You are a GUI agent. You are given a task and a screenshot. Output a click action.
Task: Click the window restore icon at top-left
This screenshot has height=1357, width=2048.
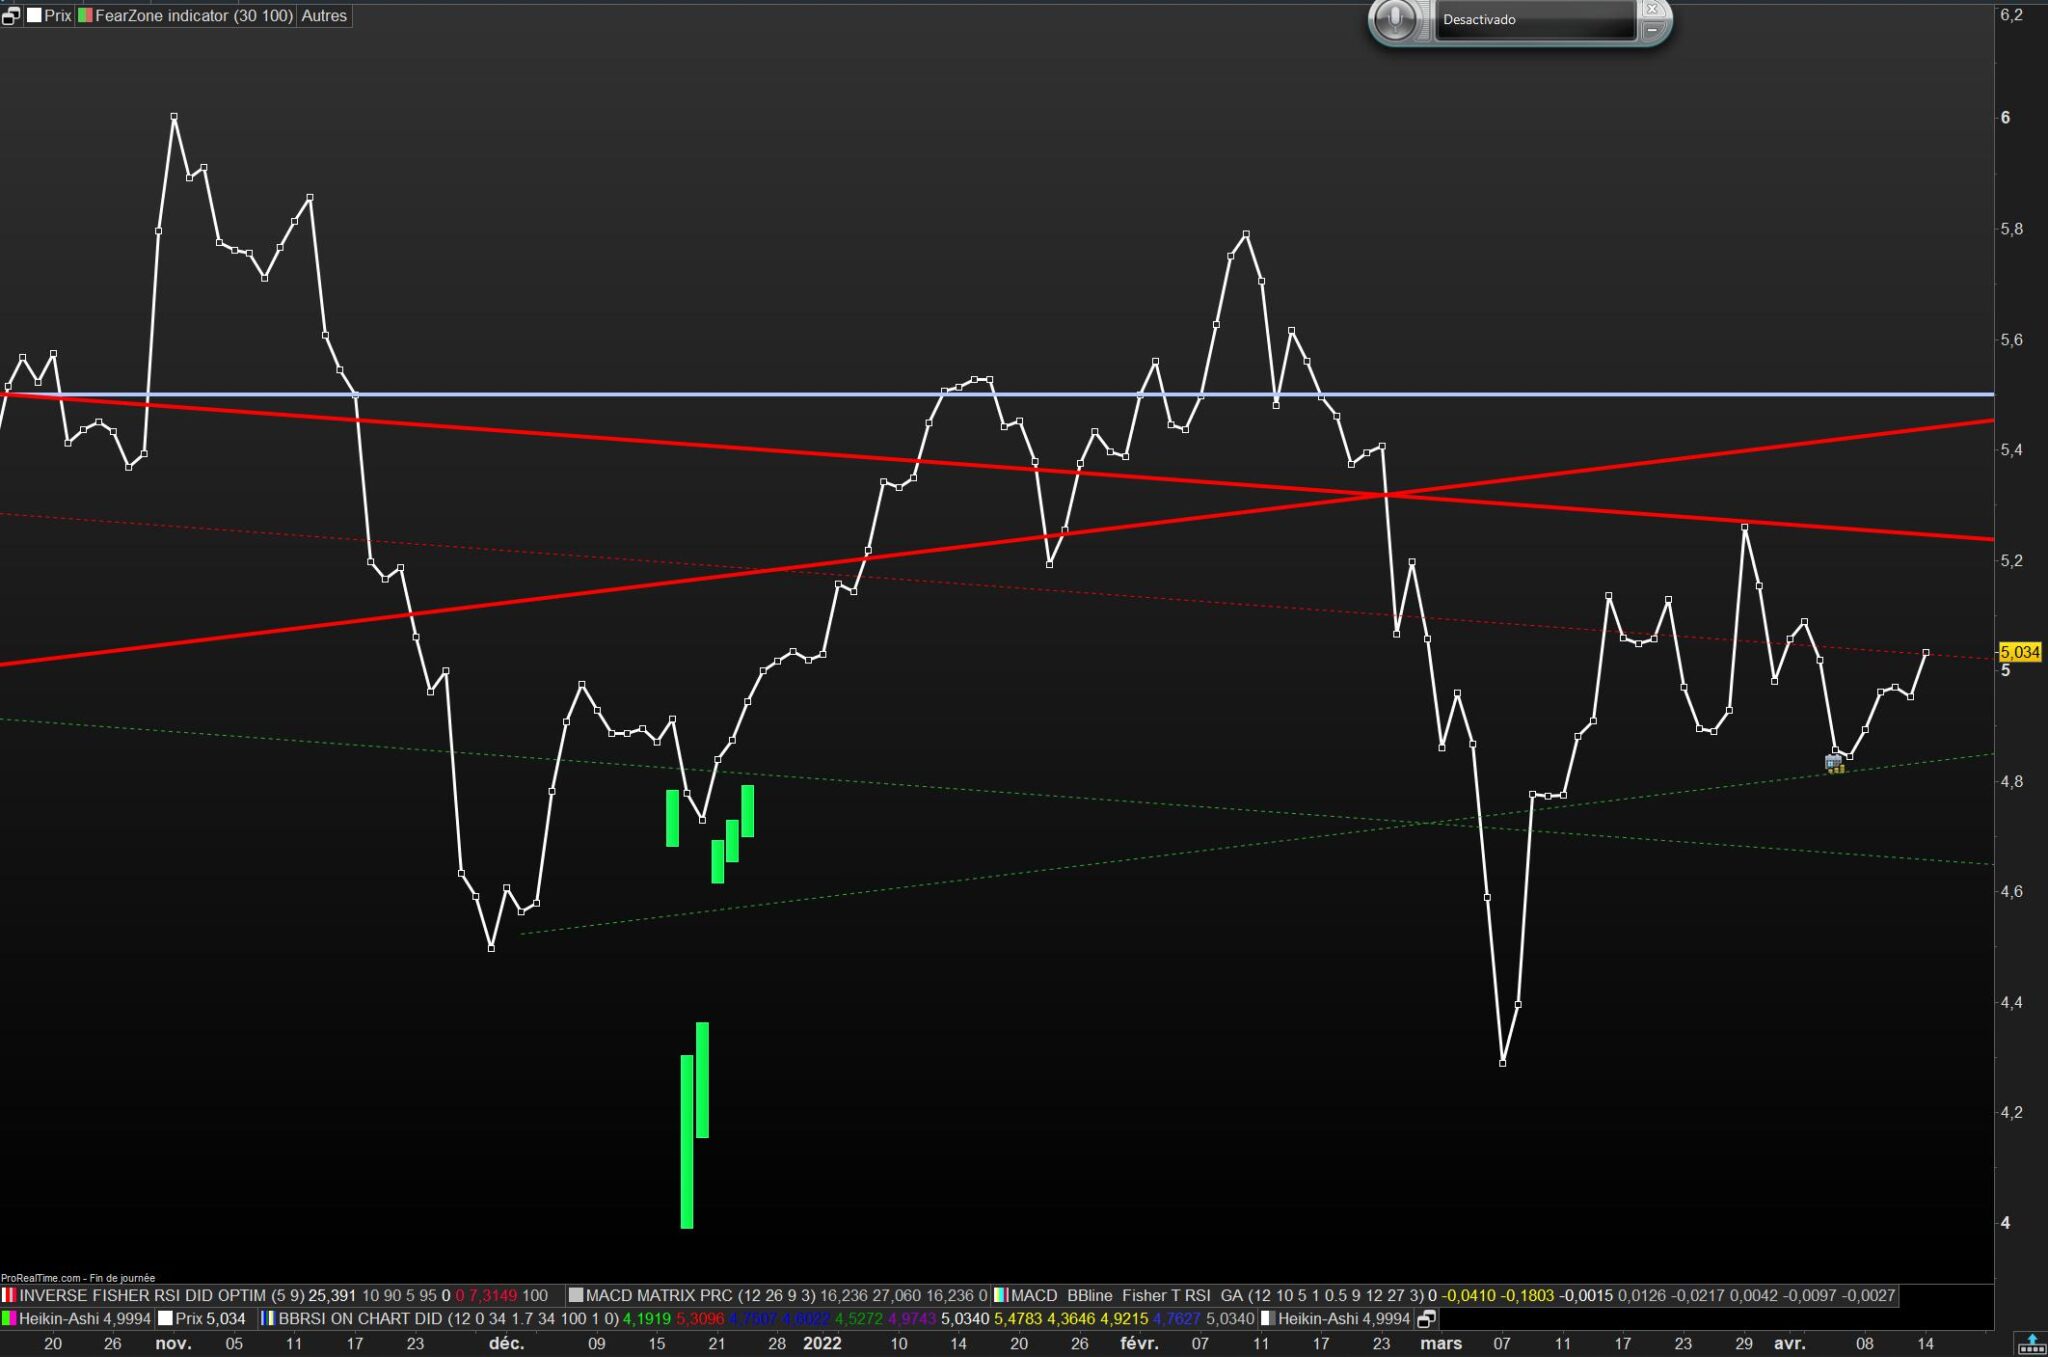(x=11, y=15)
